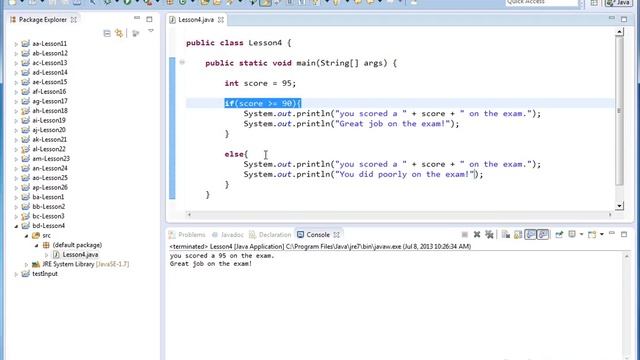The image size is (640, 360).
Task: Click the src folder icon
Action: (36, 236)
